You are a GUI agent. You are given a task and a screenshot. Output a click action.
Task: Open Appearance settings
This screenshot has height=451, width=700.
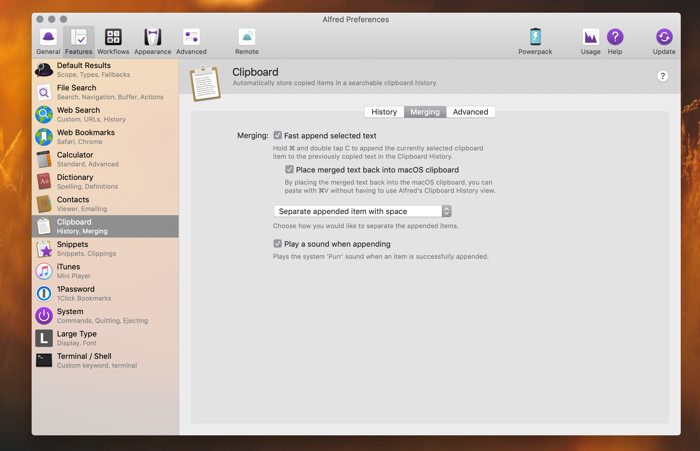[153, 42]
